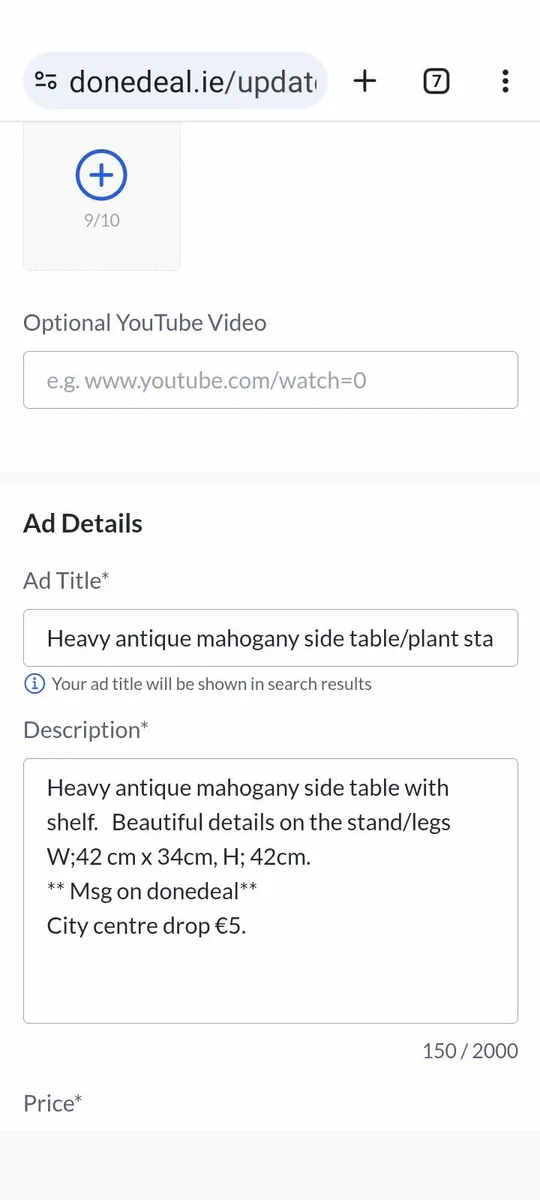The height and width of the screenshot is (1200, 540).
Task: Tap the 9/10 photo count label
Action: 101,220
